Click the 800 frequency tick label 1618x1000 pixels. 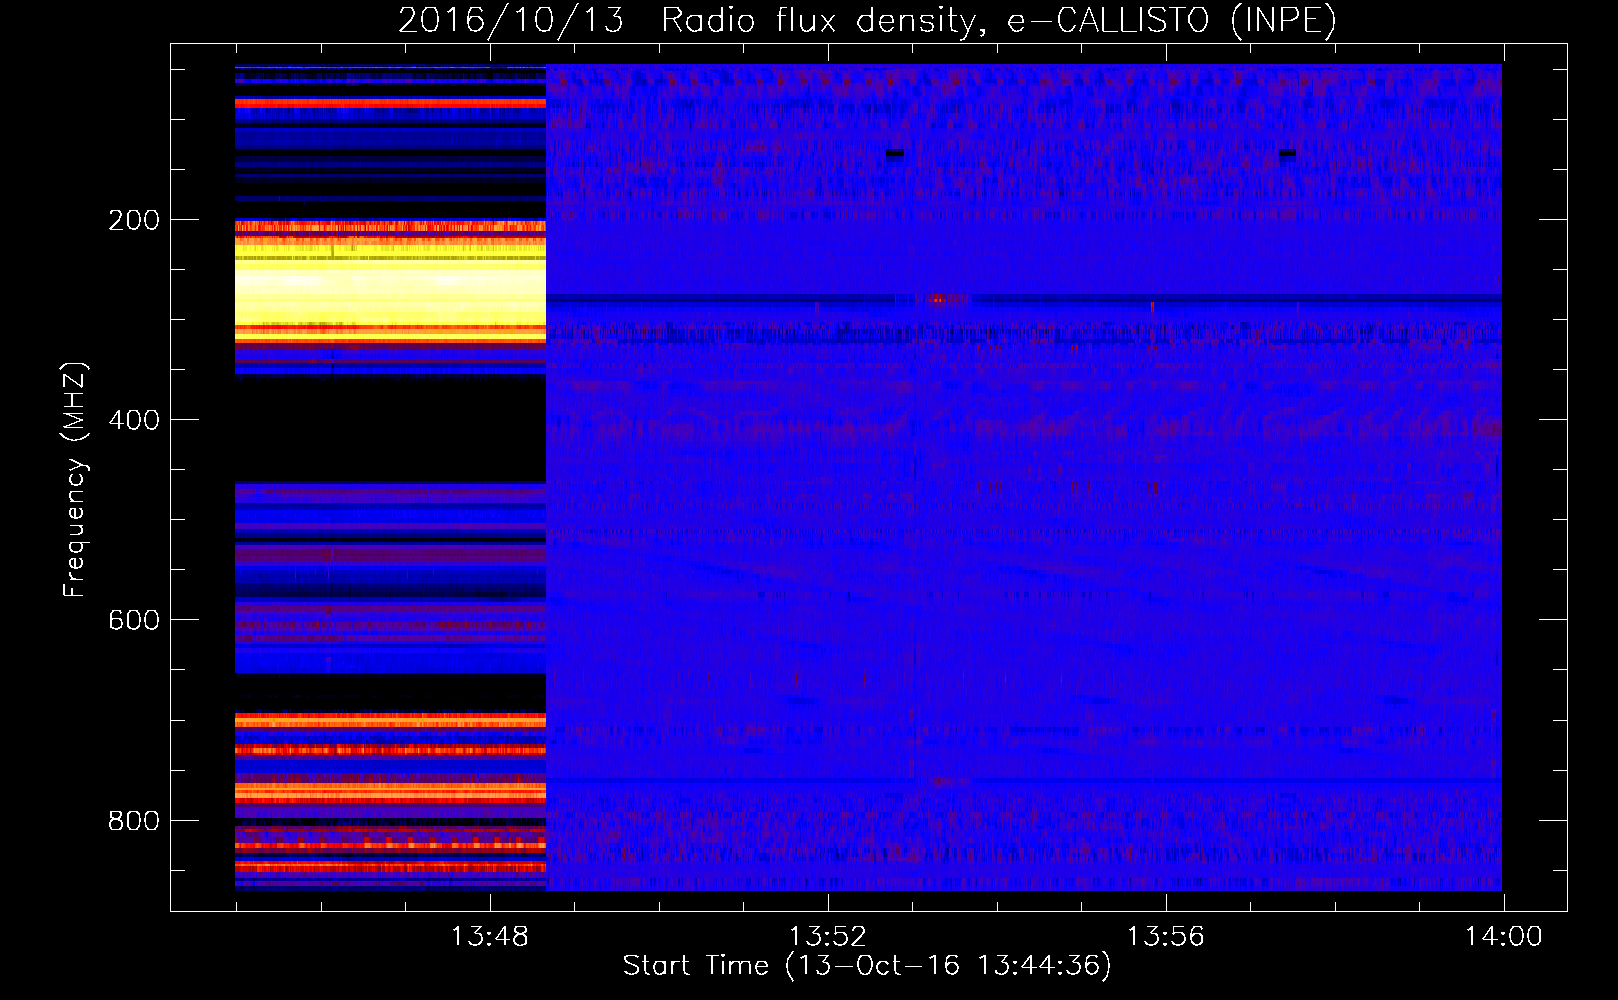134,821
